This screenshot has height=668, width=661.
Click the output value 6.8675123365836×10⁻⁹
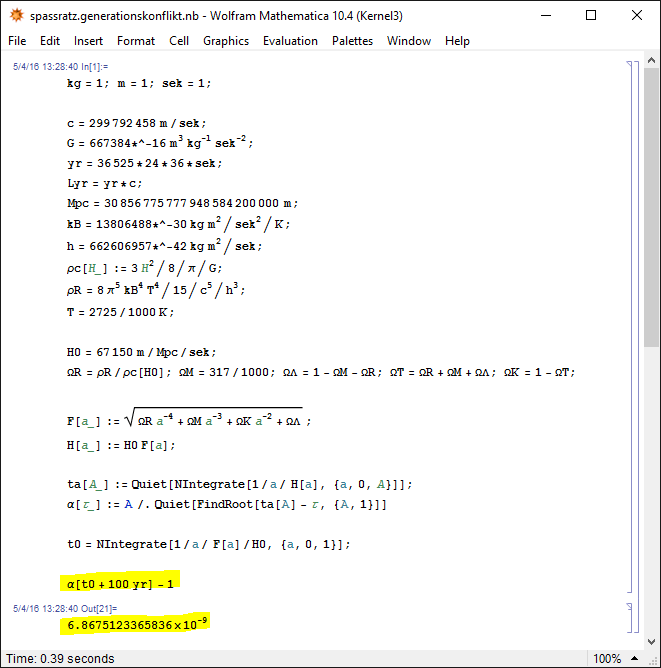pyautogui.click(x=137, y=624)
